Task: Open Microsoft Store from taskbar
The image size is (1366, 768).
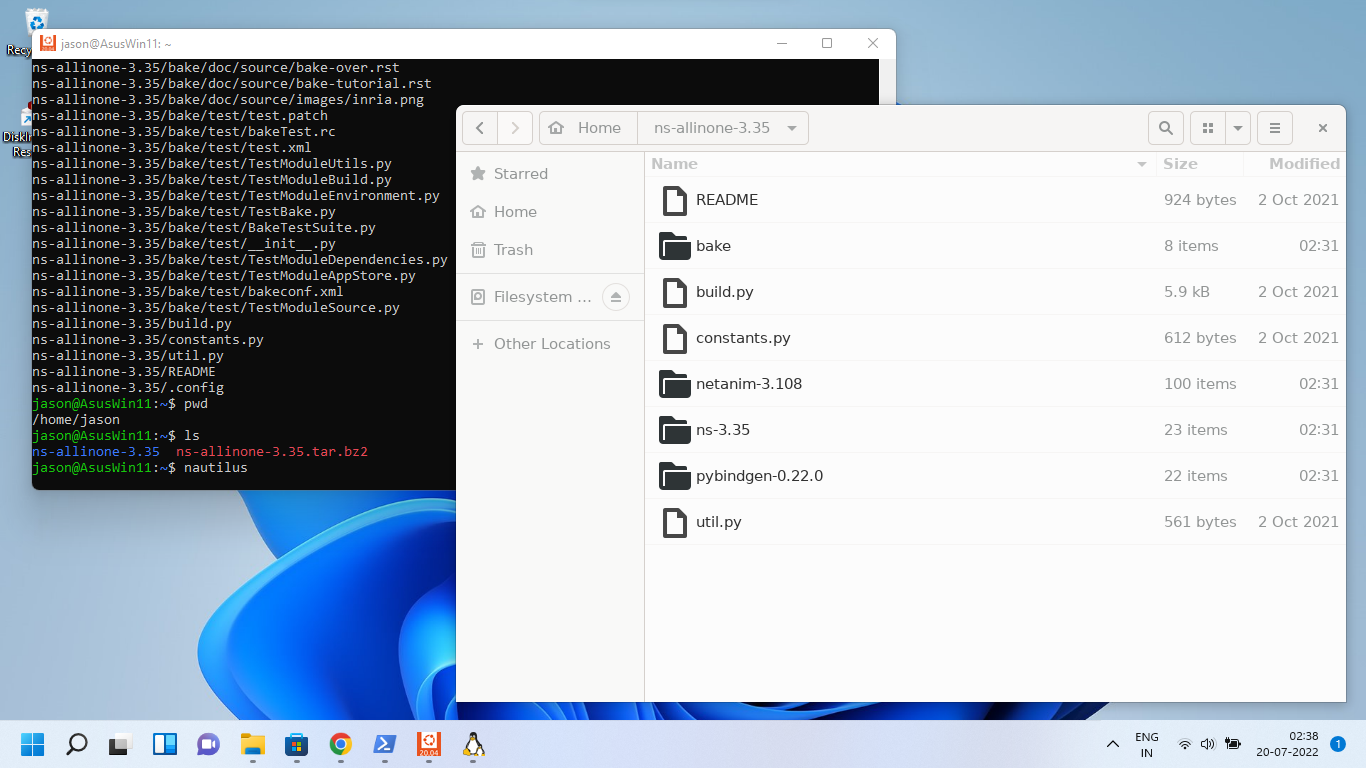Action: (x=297, y=744)
